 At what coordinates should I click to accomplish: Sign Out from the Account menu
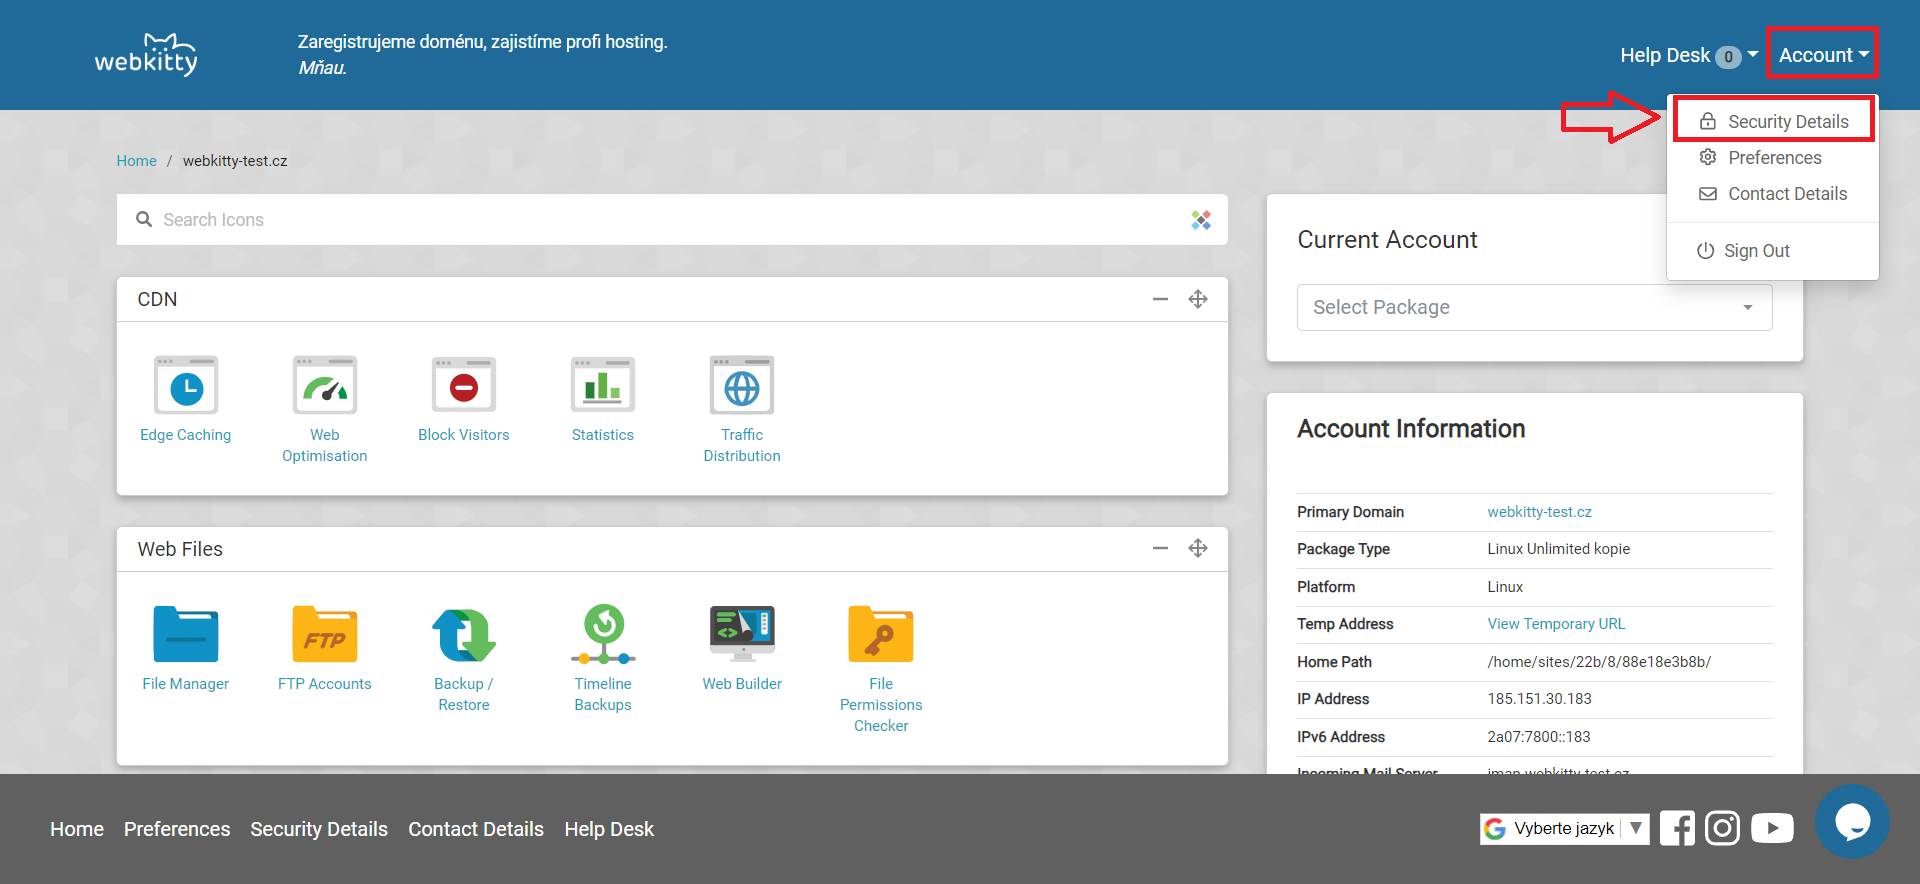[x=1773, y=251]
